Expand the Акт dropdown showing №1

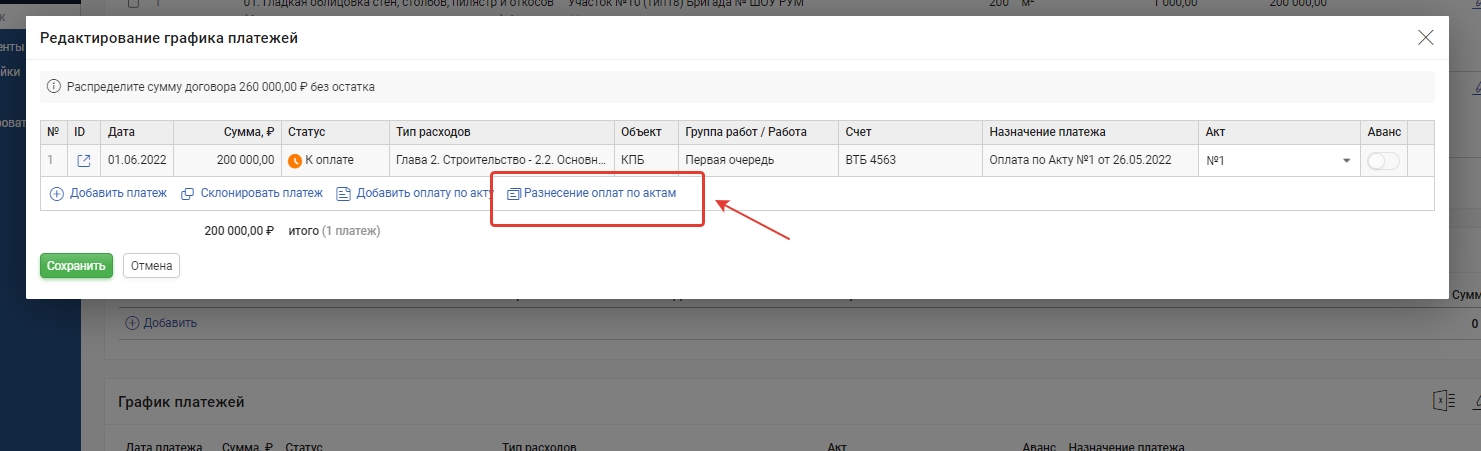pyautogui.click(x=1346, y=161)
